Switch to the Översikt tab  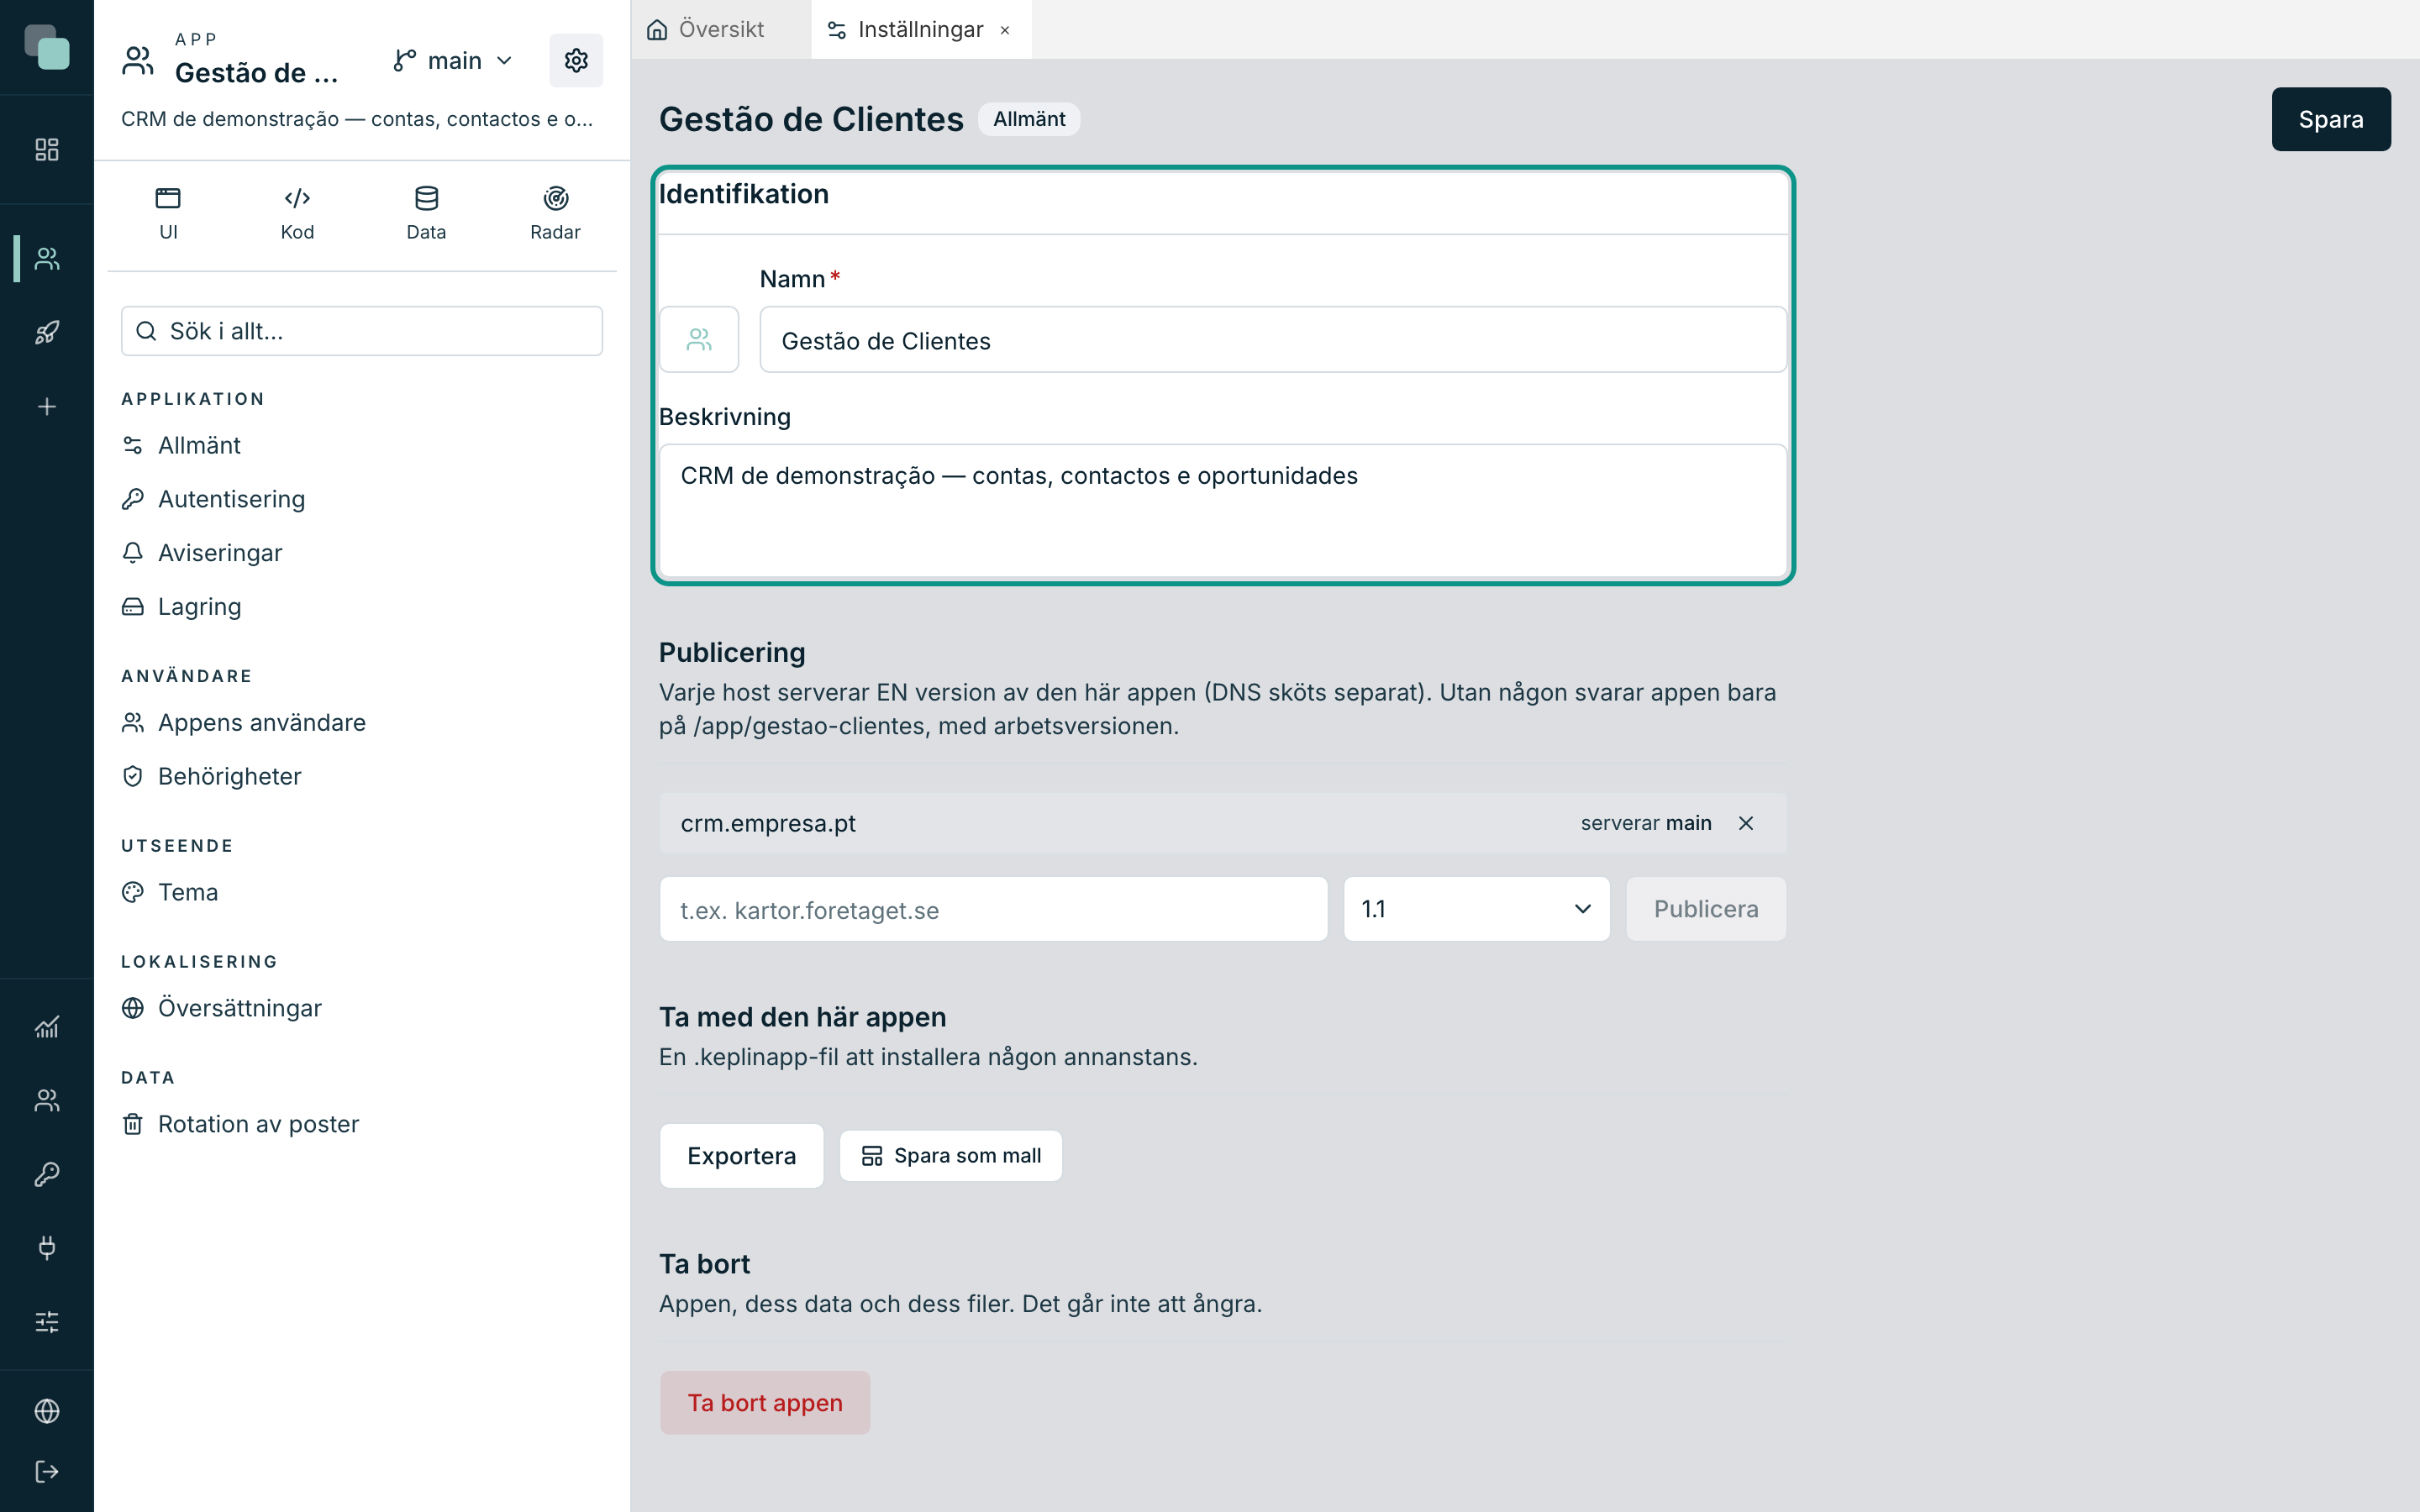click(706, 29)
